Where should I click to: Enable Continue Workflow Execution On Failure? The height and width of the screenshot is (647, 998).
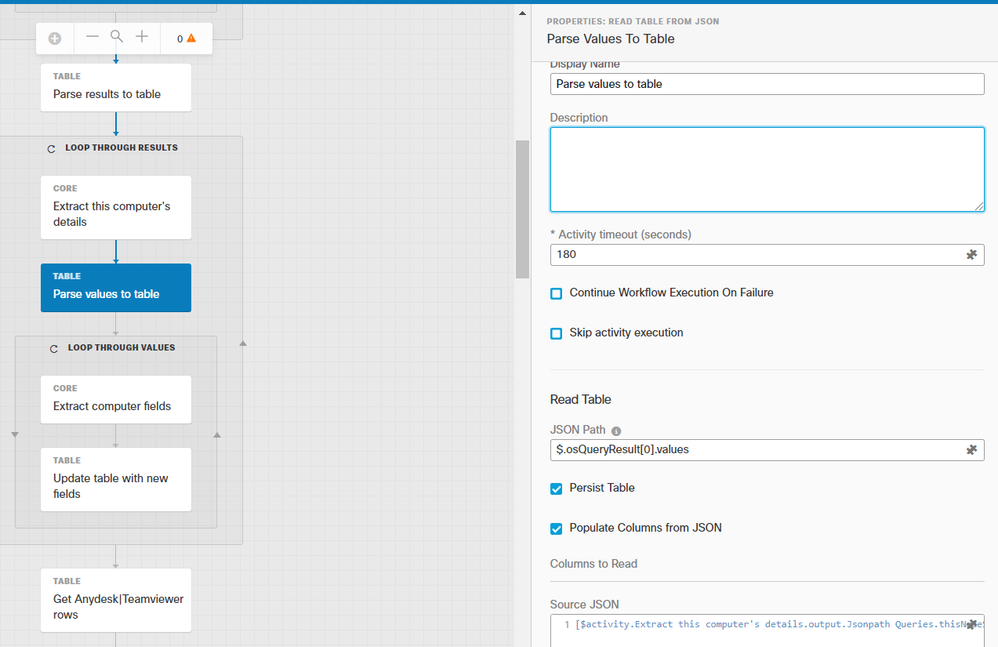coord(556,293)
